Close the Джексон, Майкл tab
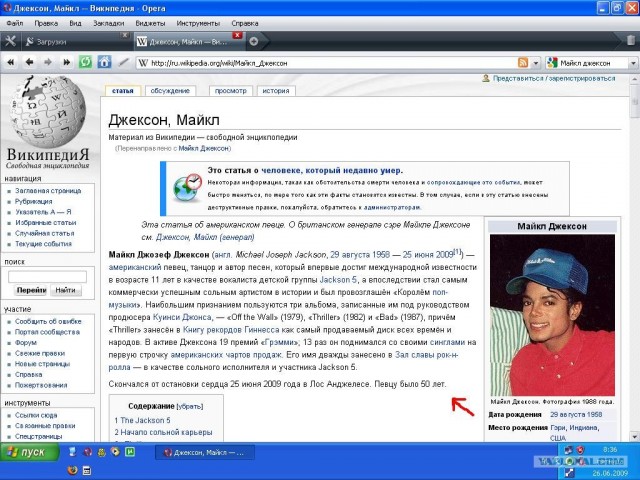Viewport: 640px width, 480px height. pos(237,36)
